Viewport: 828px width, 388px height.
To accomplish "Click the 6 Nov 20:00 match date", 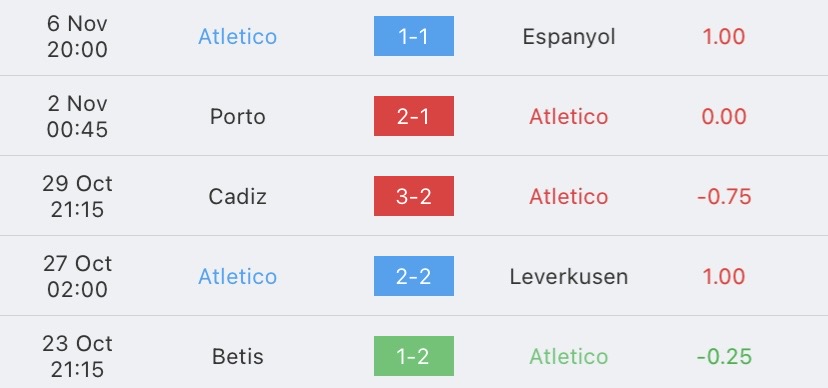I will pos(77,36).
